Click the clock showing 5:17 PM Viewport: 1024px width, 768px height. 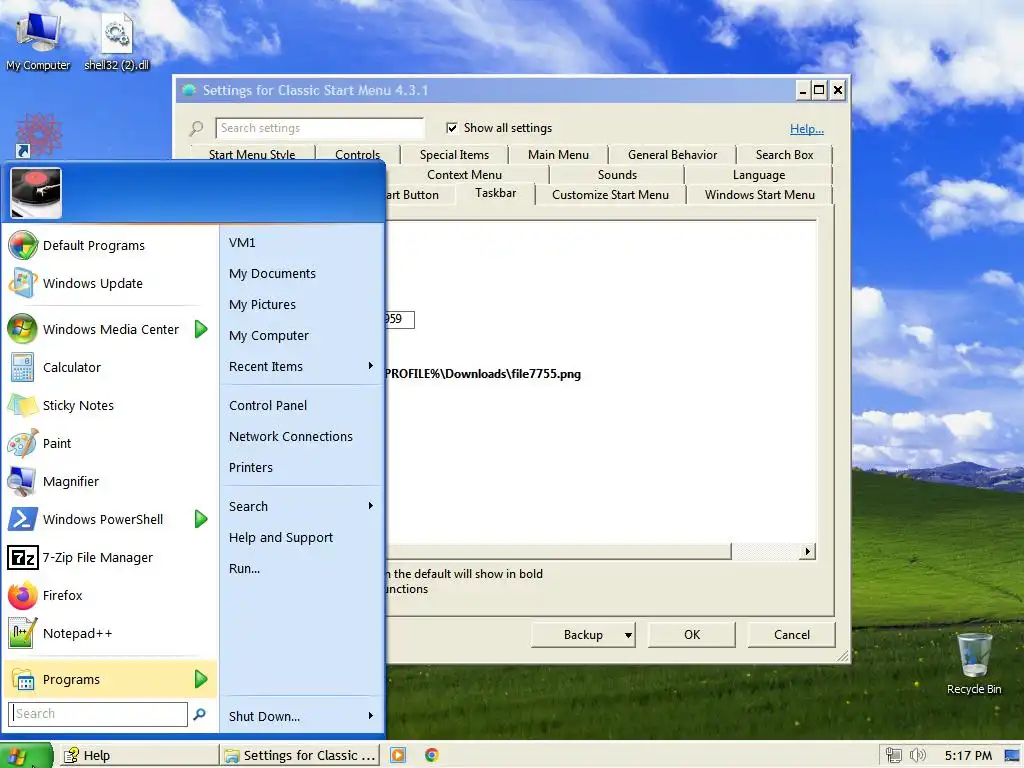pyautogui.click(x=968, y=756)
